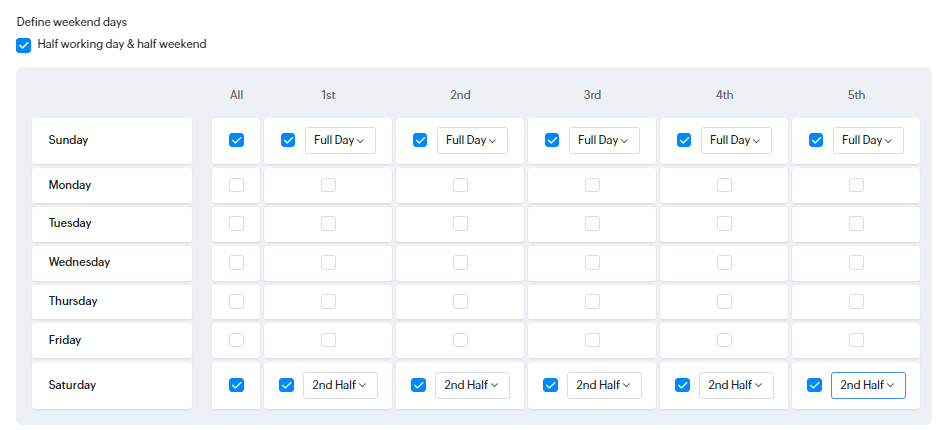939x430 pixels.
Task: Open the Saturday 1st 2nd Half dropdown
Action: click(x=340, y=385)
